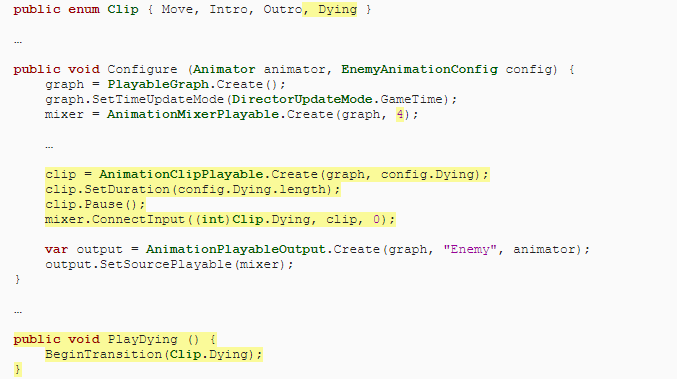Click the 'graph = PlayableGraph.Create();' line
The height and width of the screenshot is (379, 677).
[x=165, y=84]
